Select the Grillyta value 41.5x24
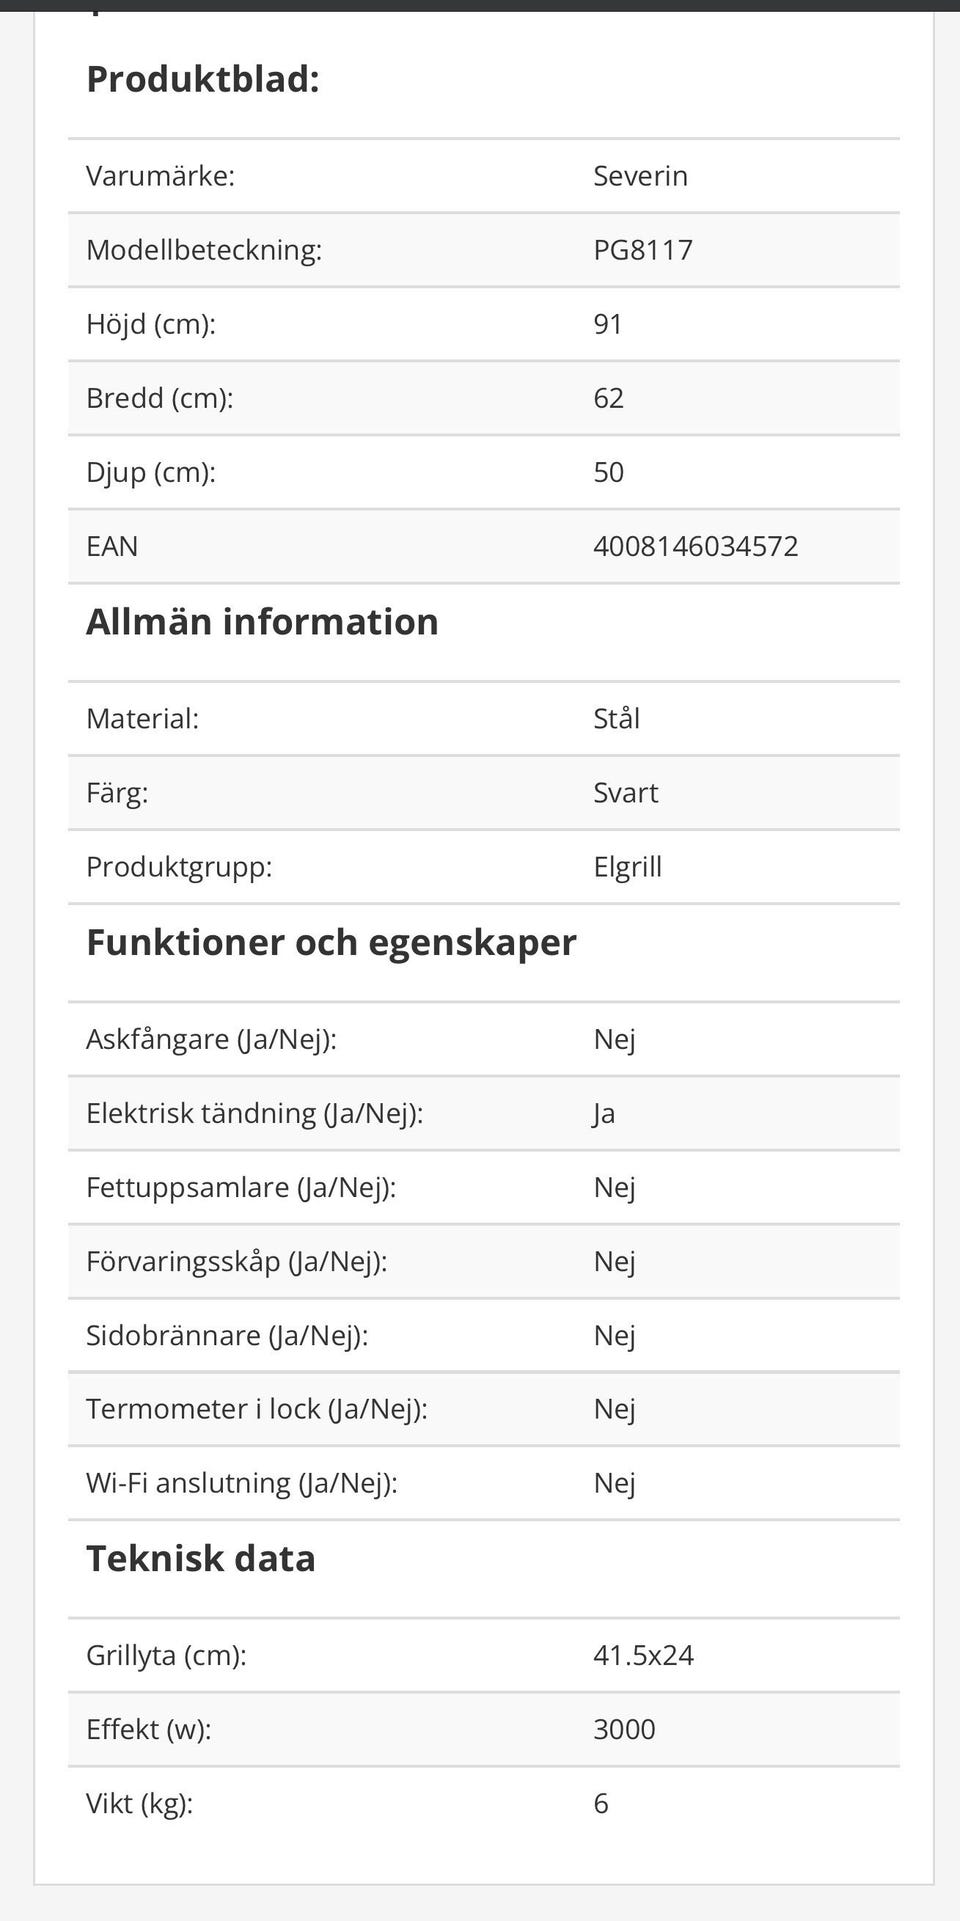Image resolution: width=960 pixels, height=1921 pixels. point(643,1655)
